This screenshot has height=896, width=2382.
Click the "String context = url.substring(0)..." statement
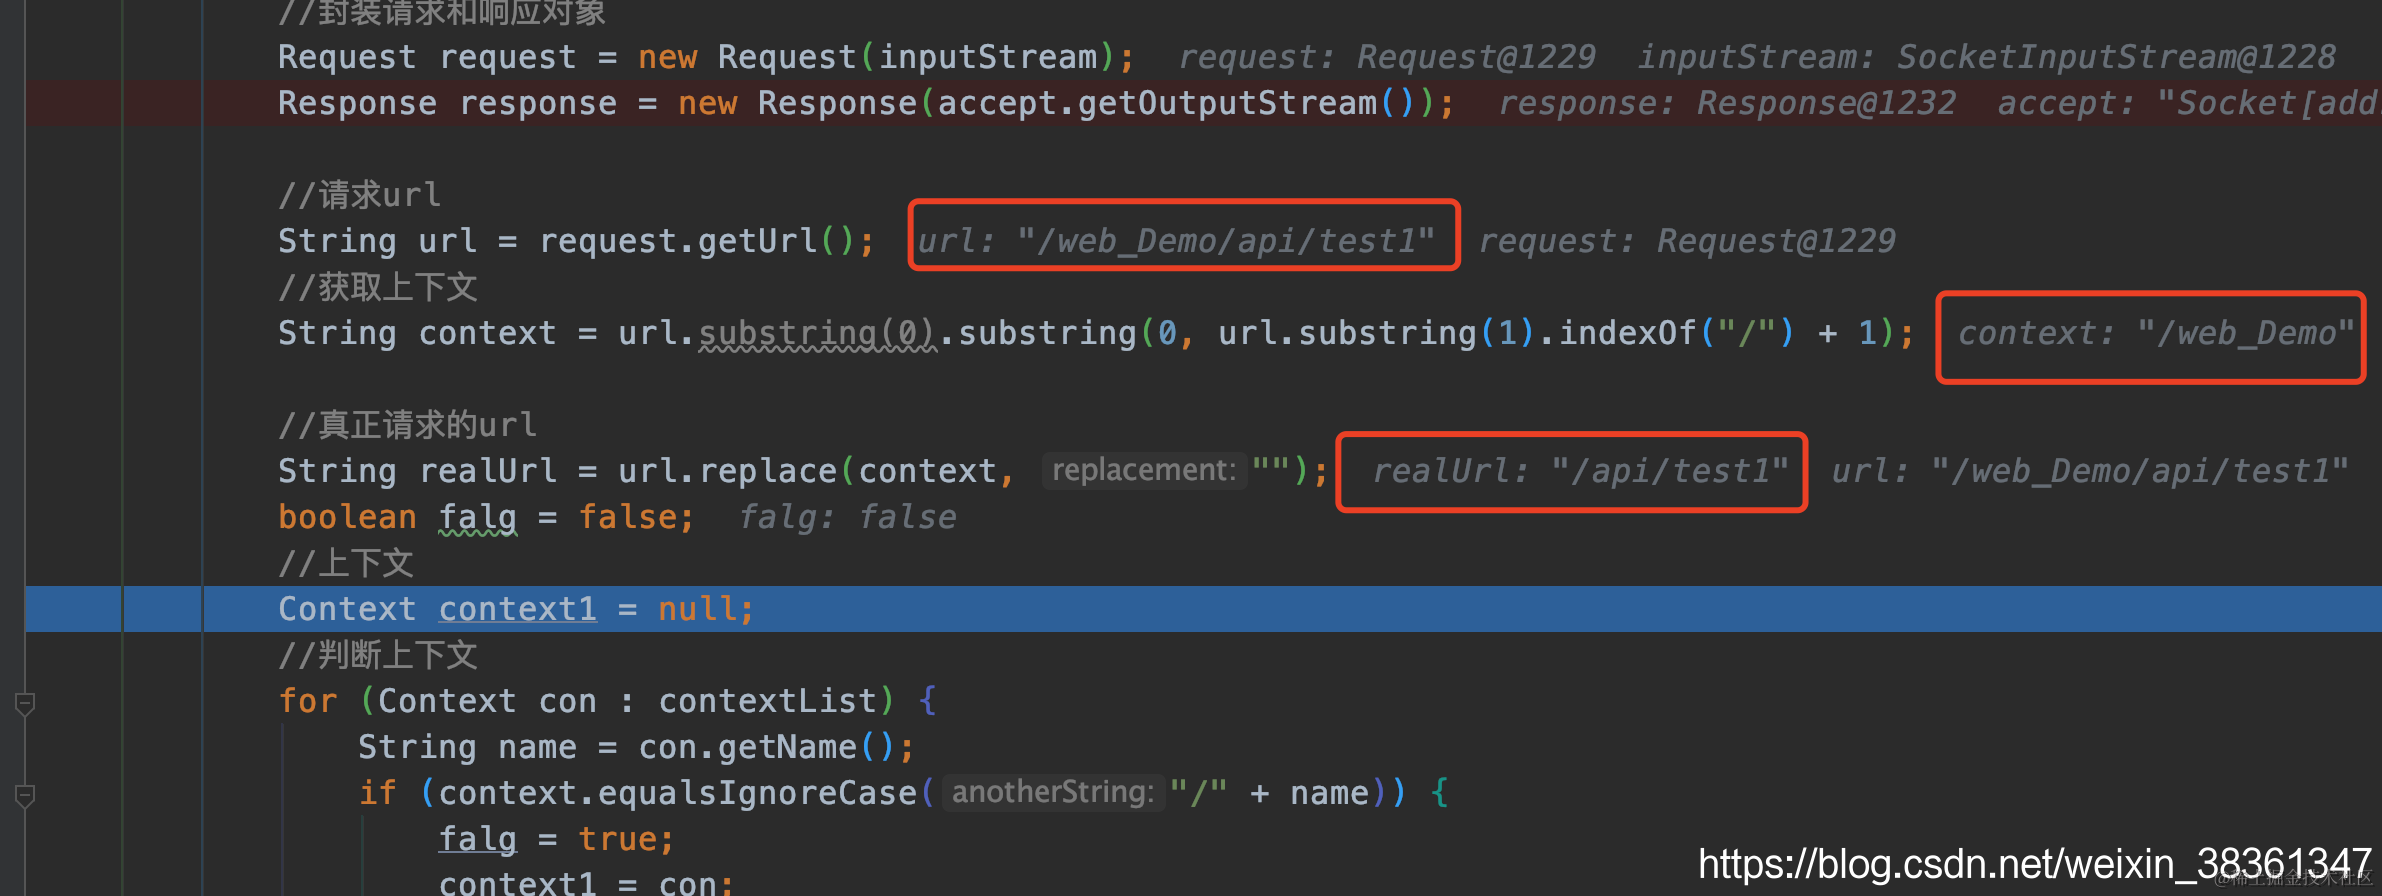pyautogui.click(x=1096, y=333)
